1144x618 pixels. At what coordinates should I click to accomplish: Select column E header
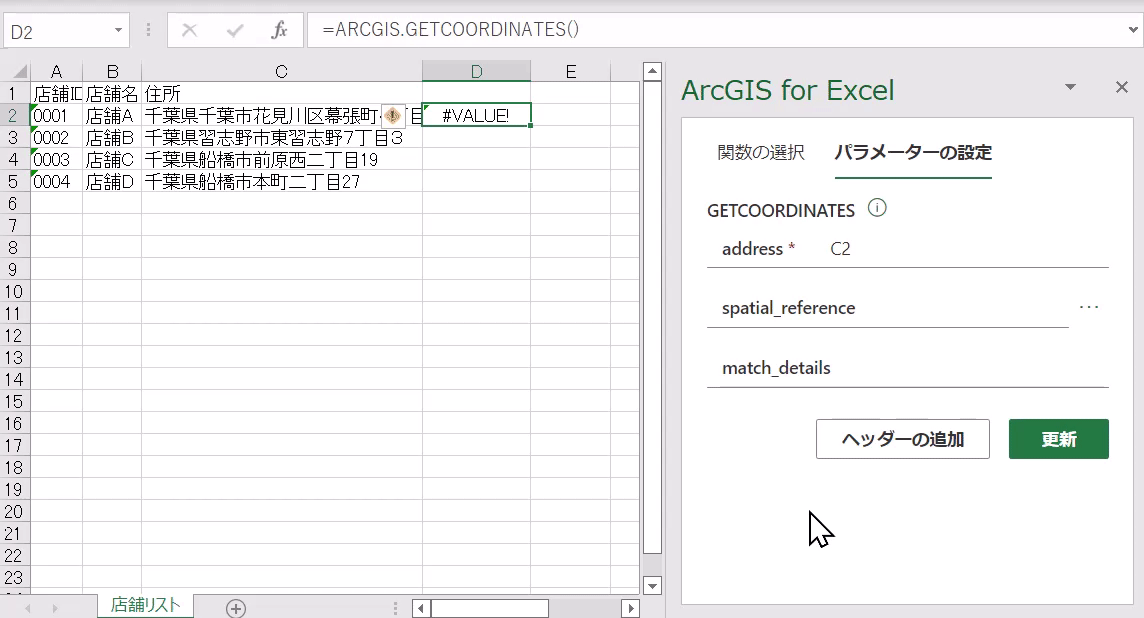571,72
